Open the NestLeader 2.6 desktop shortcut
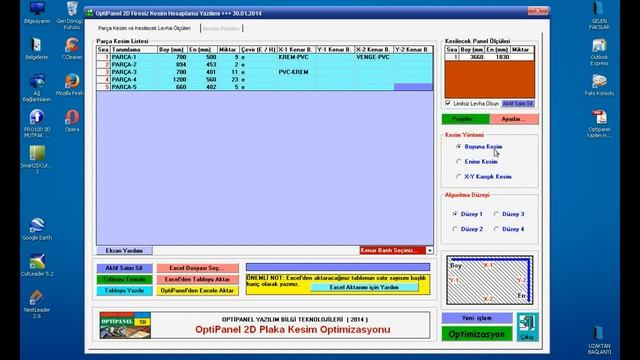The width and height of the screenshot is (640, 360). 37,304
